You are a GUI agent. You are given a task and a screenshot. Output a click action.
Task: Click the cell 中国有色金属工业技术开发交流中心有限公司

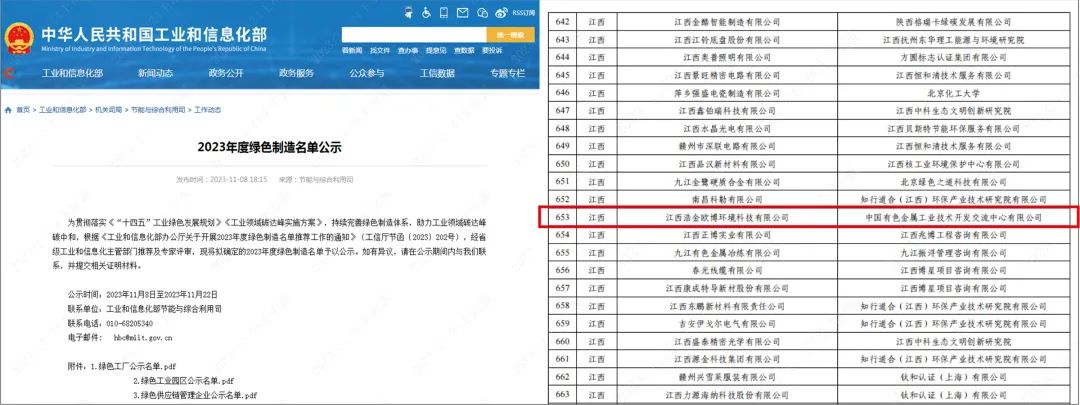953,218
